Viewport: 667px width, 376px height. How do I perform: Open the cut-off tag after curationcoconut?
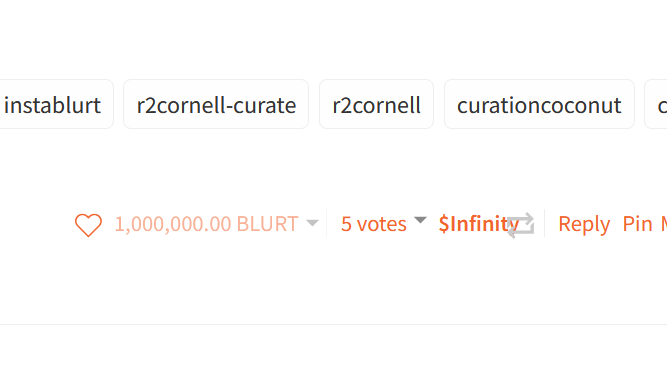point(656,104)
